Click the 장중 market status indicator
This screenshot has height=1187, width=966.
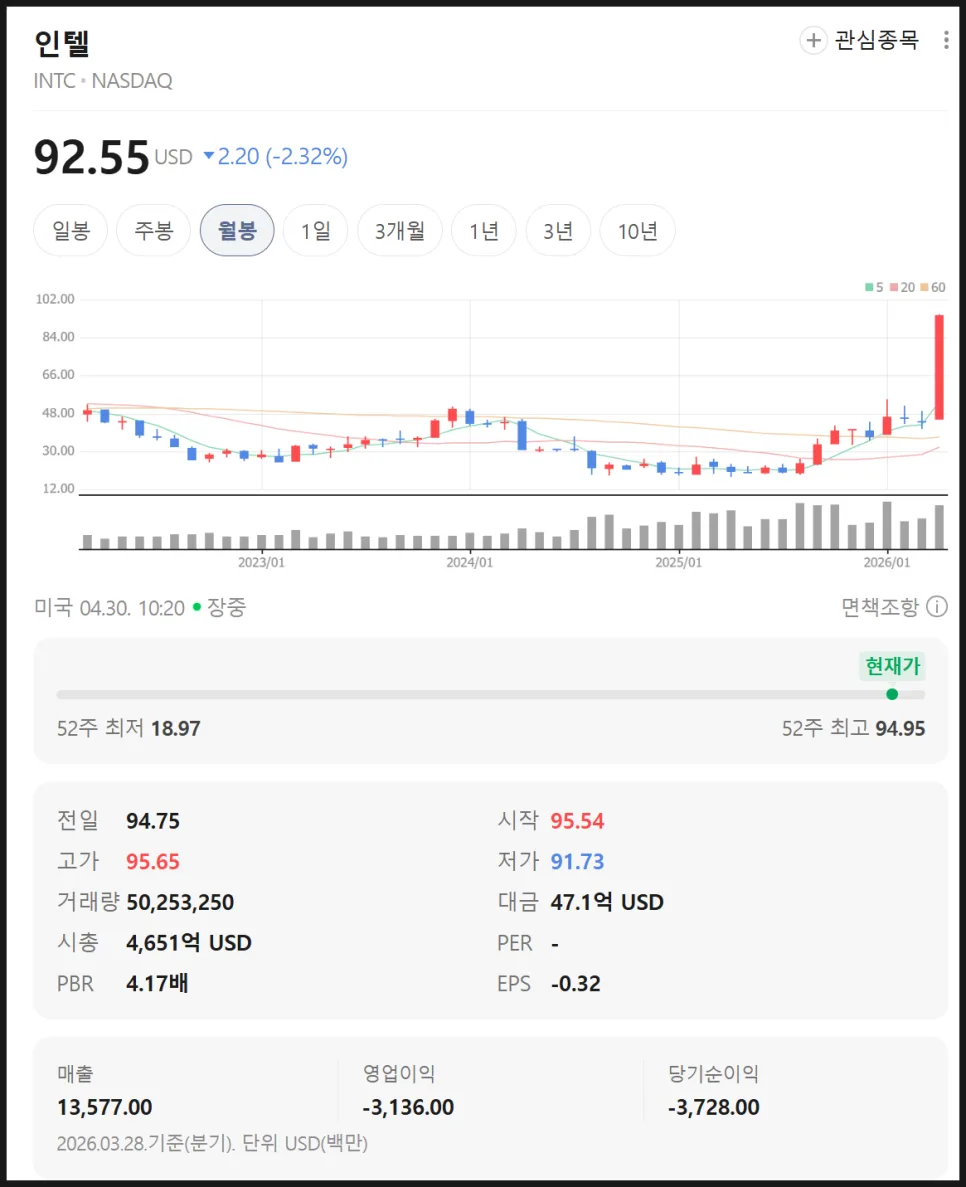[x=220, y=607]
